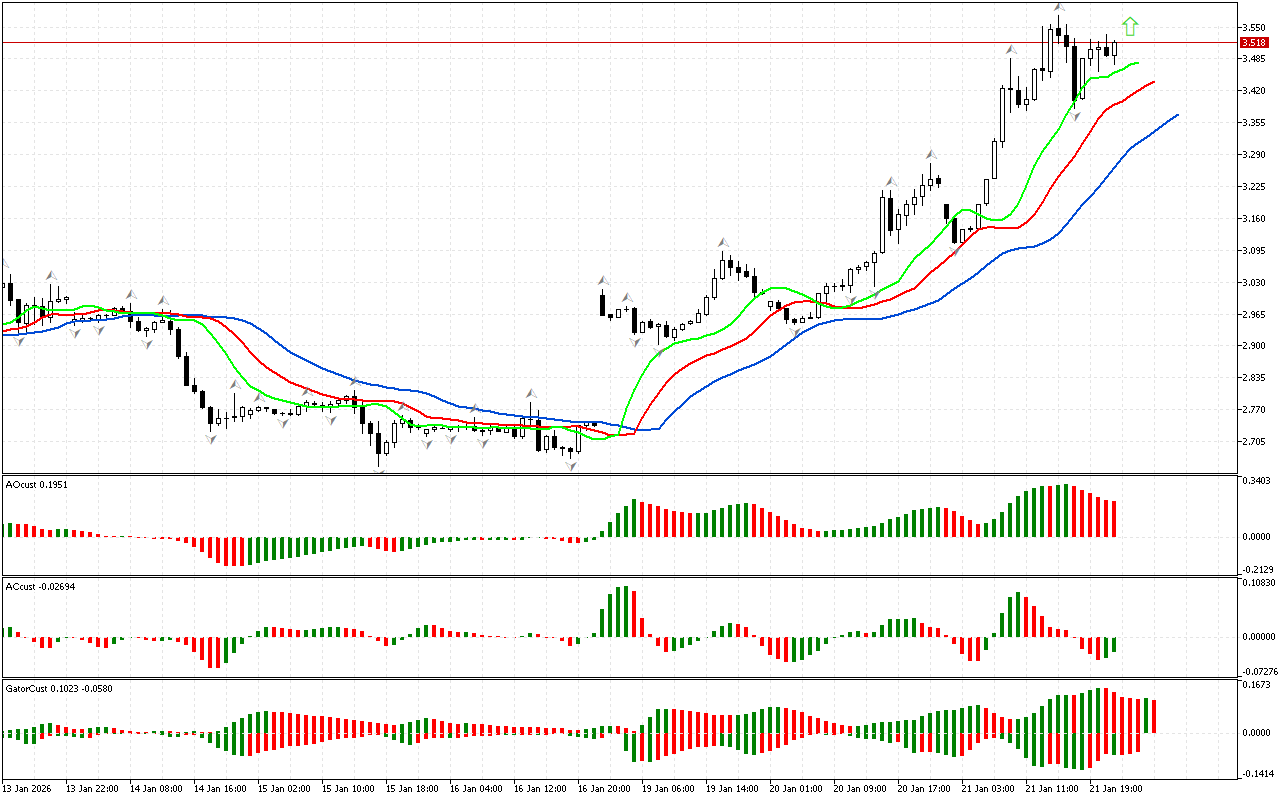Click right end of red Alligator line
Viewport: 1280px width, 800px height.
pyautogui.click(x=1153, y=82)
